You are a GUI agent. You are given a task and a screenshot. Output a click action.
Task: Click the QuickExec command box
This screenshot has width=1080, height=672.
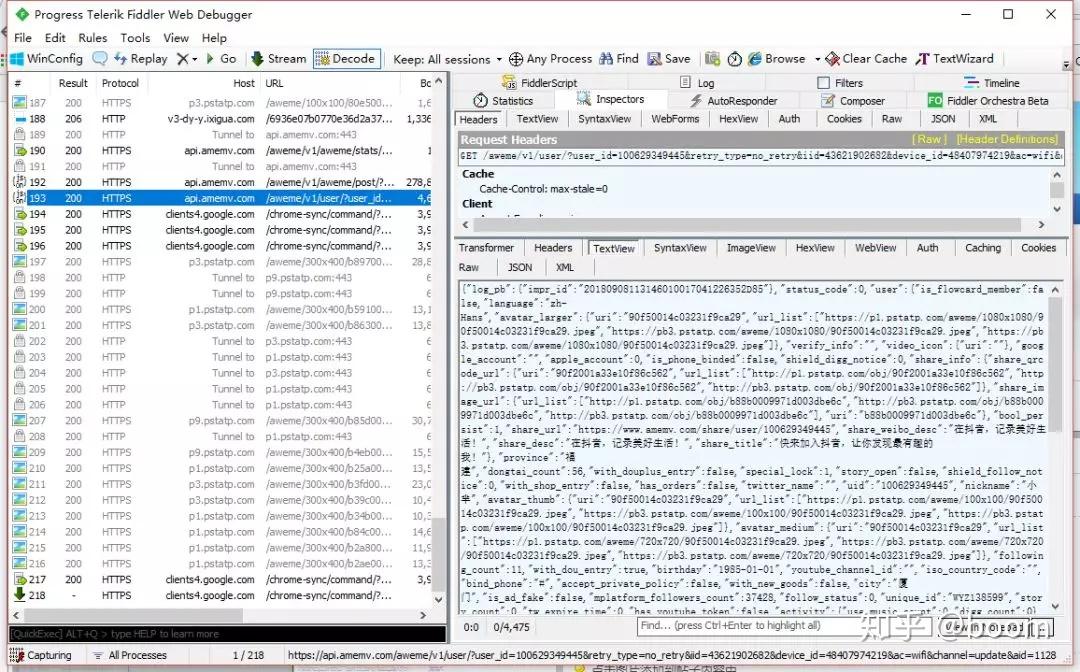(x=227, y=633)
